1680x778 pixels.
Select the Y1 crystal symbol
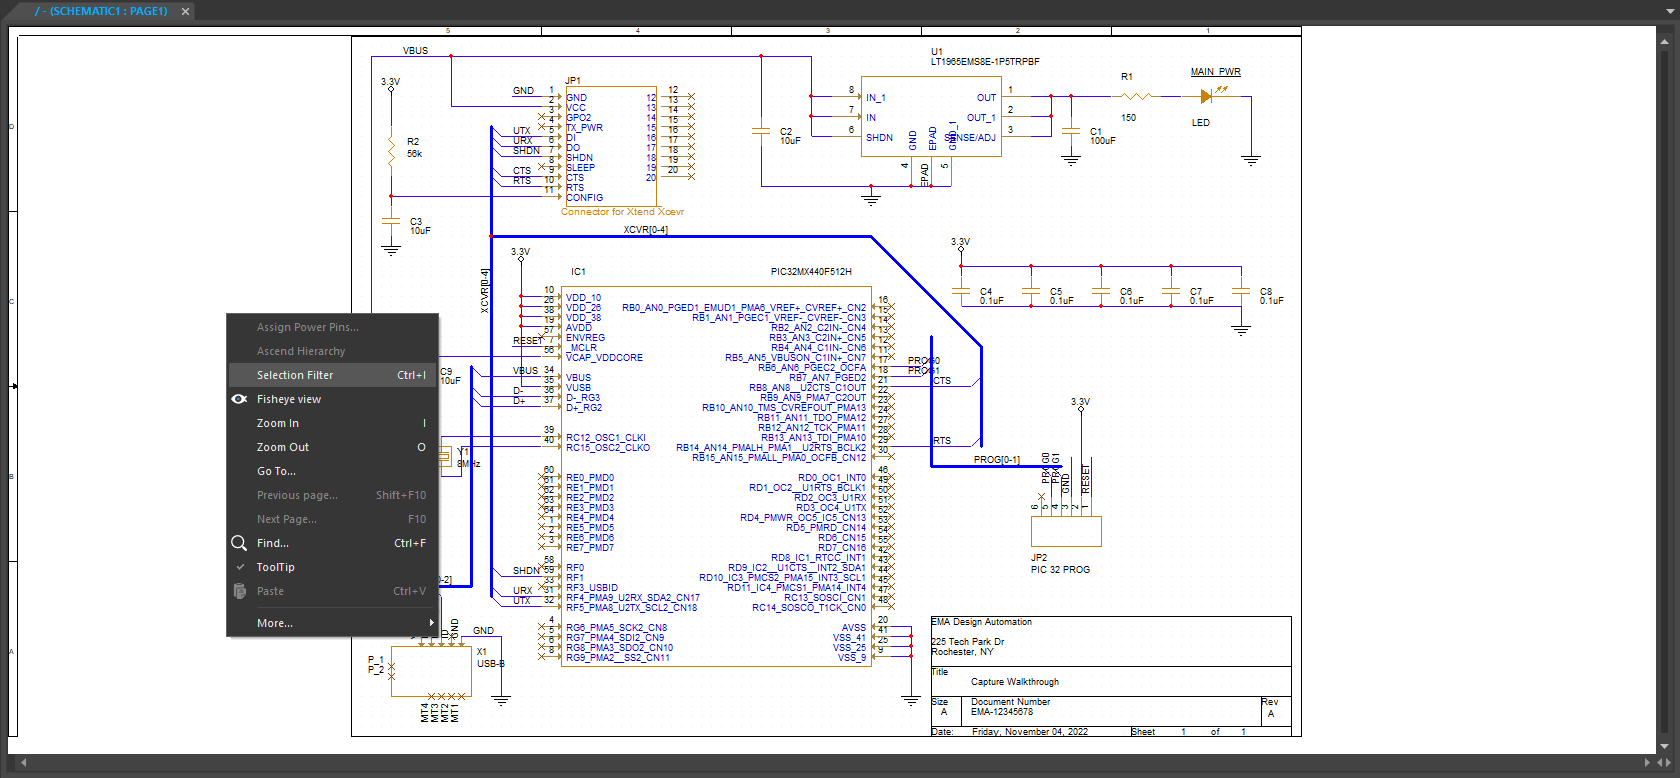coord(445,458)
